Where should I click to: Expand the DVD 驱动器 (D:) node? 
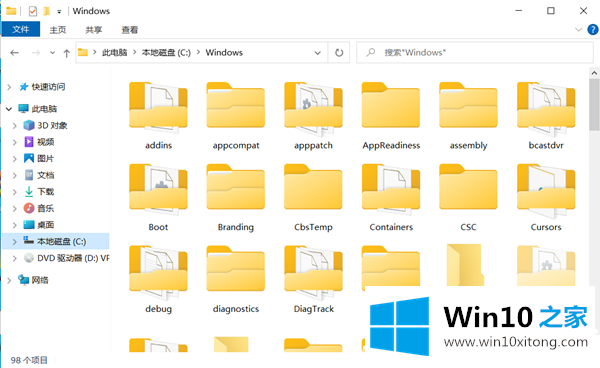(15, 259)
